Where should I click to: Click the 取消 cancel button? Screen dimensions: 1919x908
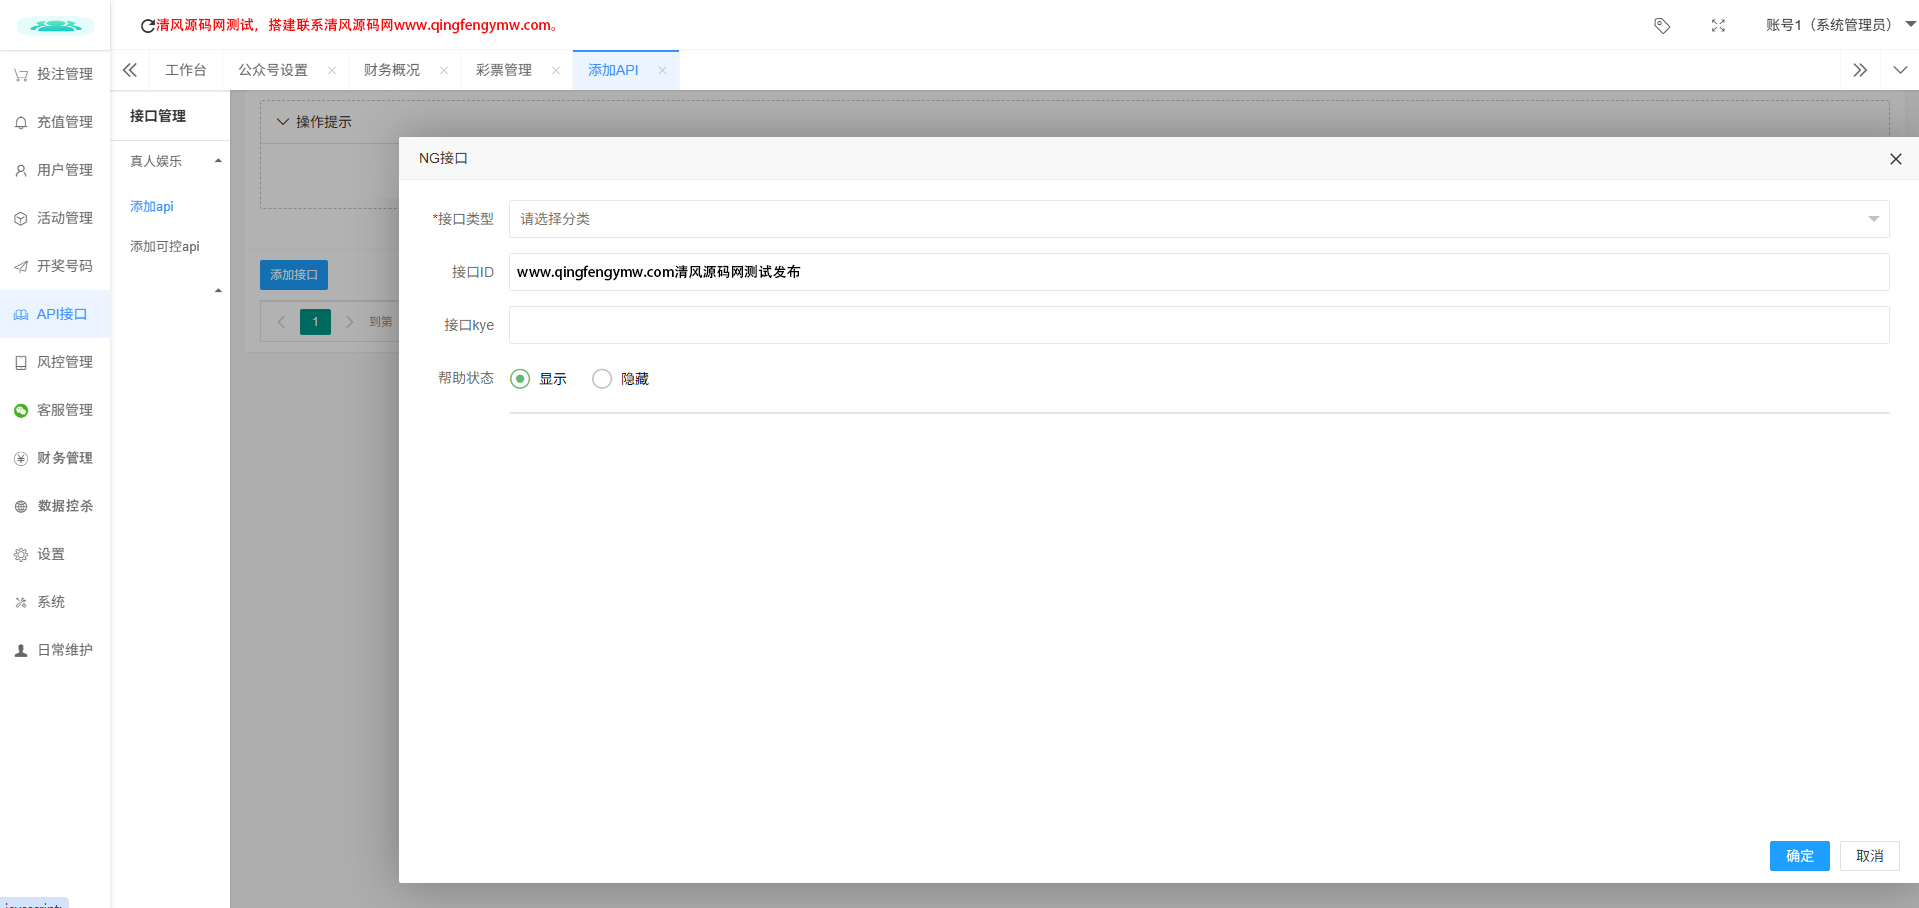(x=1869, y=856)
